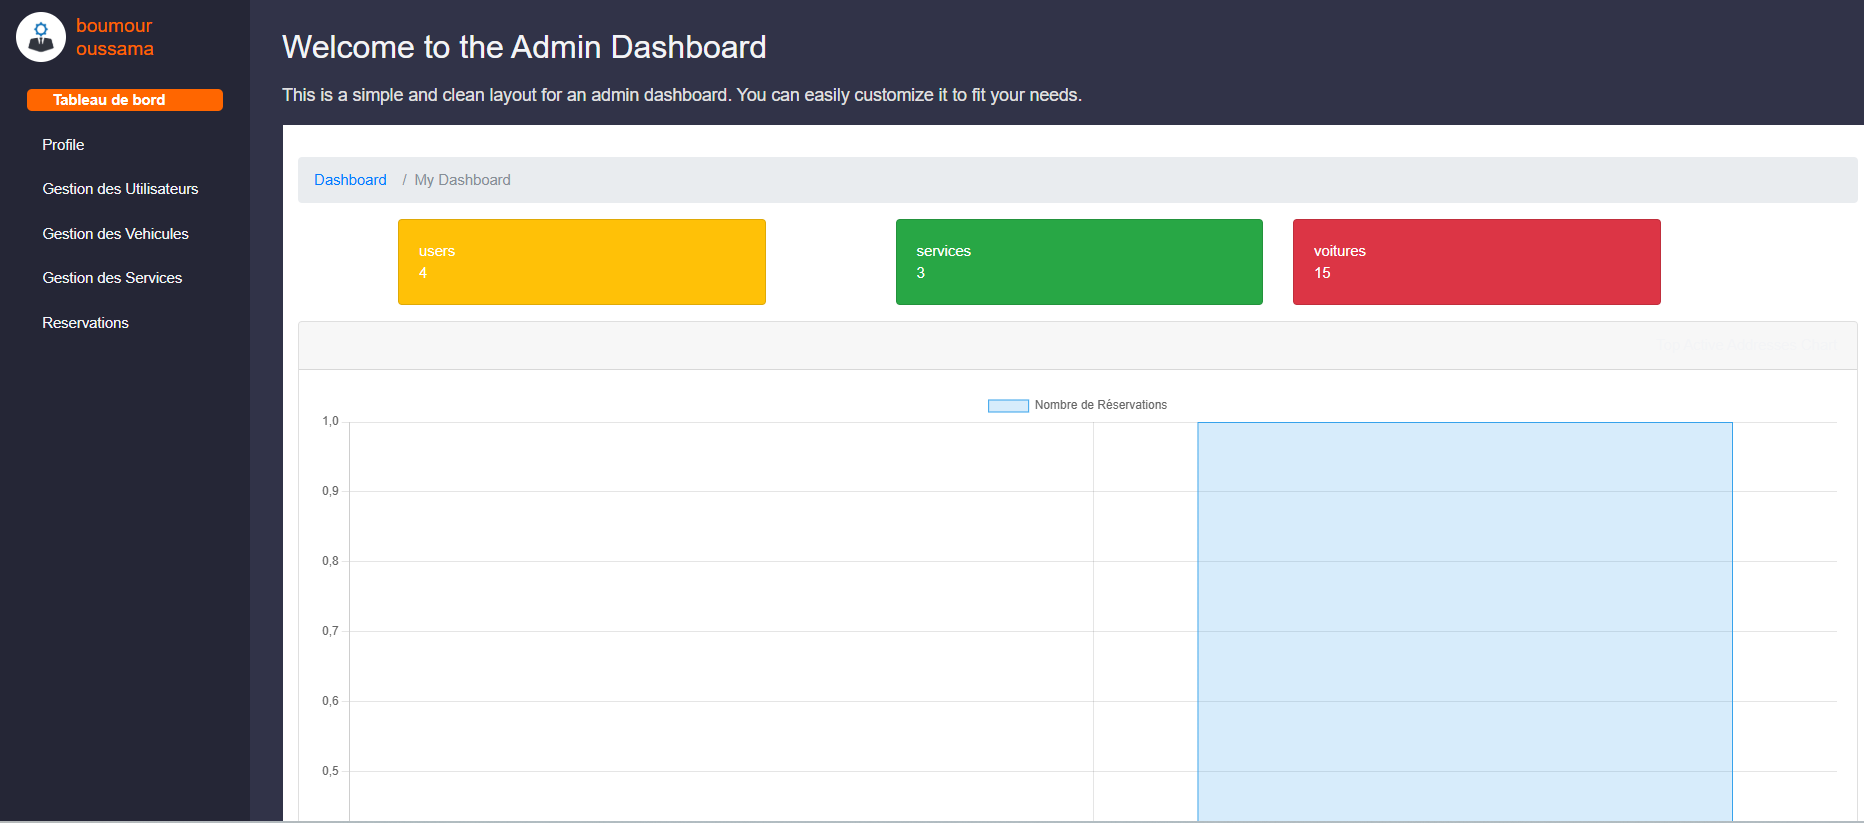
Task: Click the Welcome to the Admin Dashboard heading
Action: [x=524, y=47]
